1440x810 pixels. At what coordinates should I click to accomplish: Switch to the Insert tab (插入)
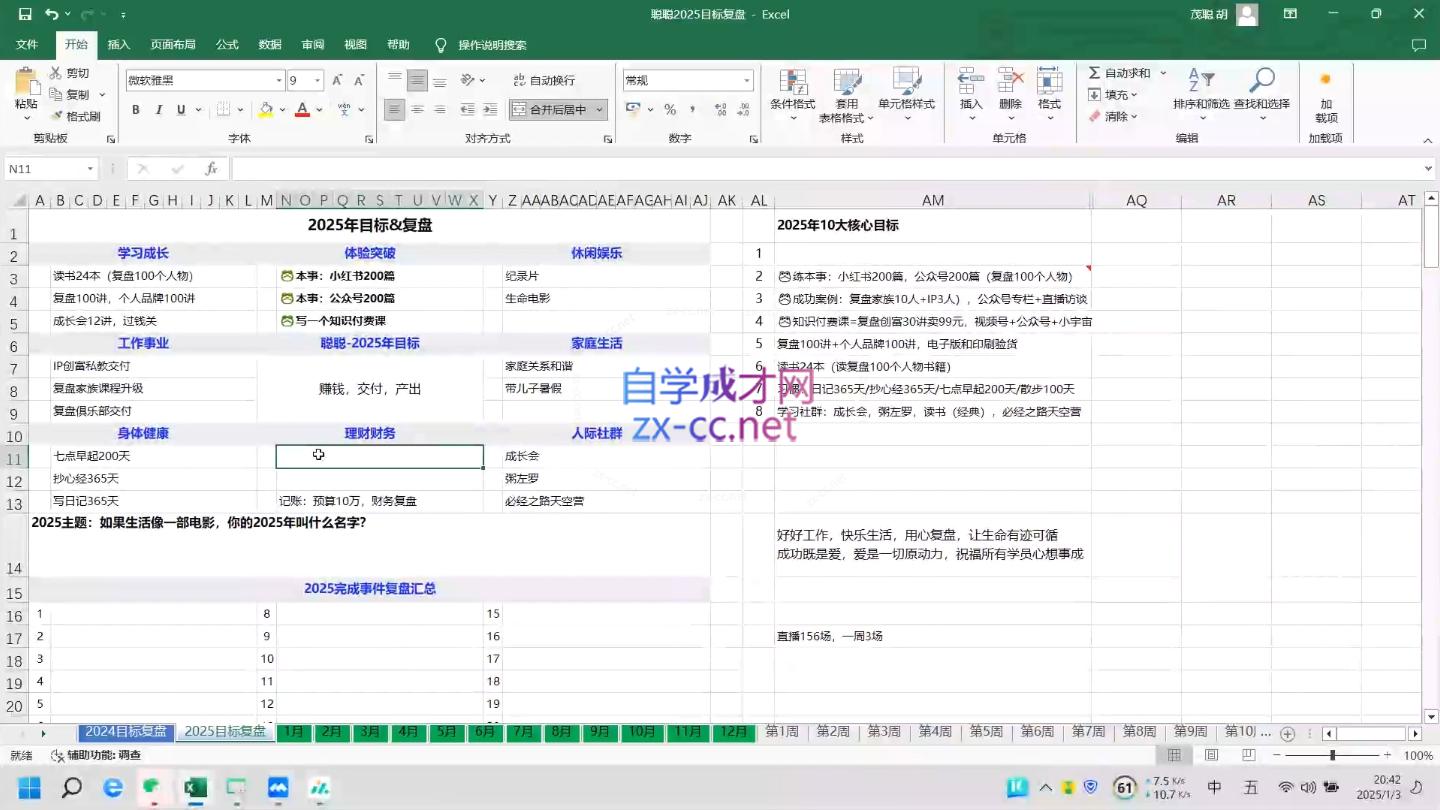119,45
